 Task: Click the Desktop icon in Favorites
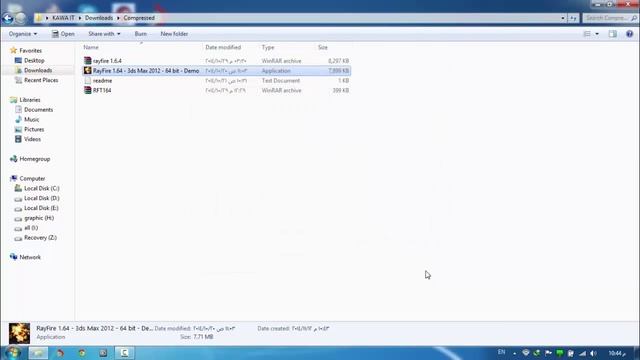tap(18, 60)
